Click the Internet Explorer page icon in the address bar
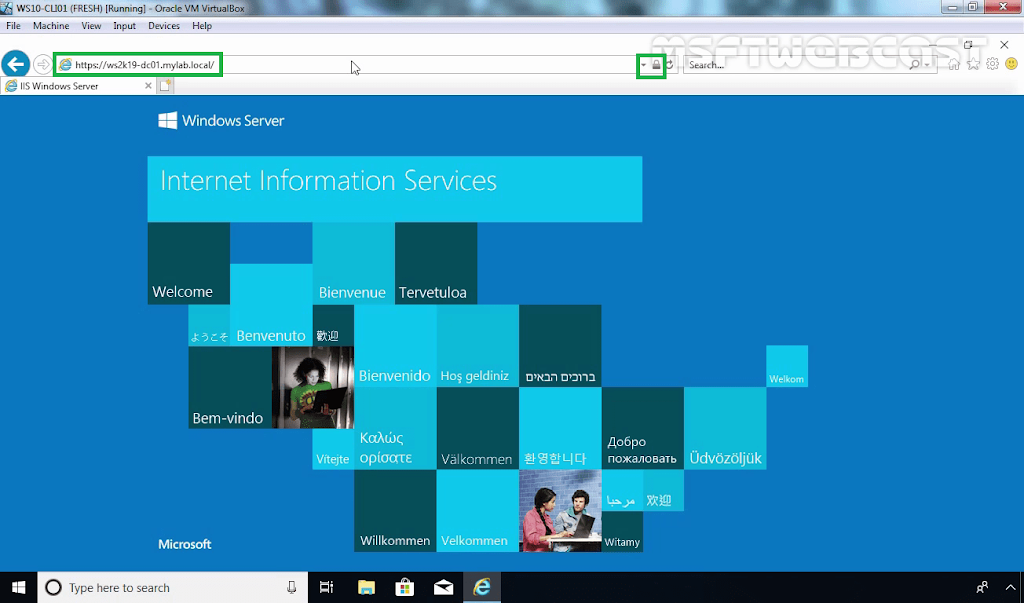Image resolution: width=1024 pixels, height=603 pixels. pos(65,65)
